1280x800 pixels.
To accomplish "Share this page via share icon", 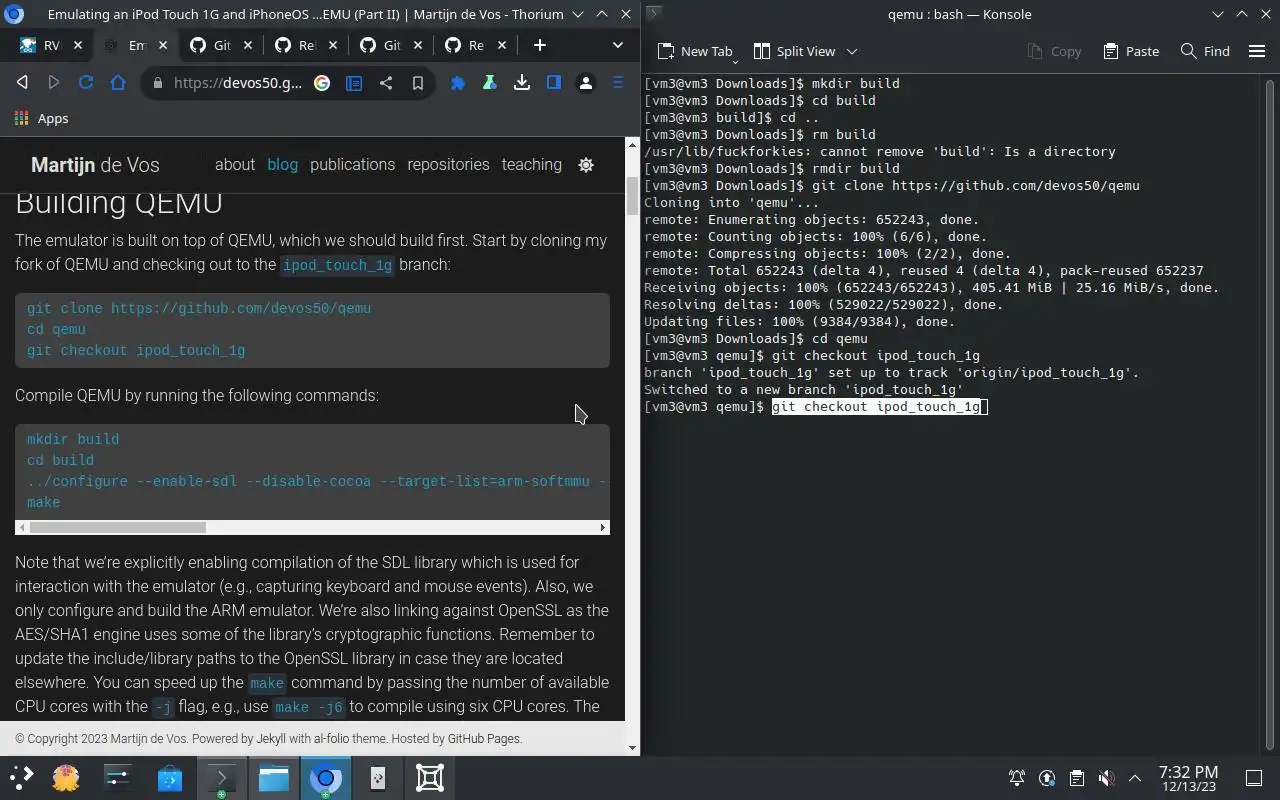I will click(386, 83).
